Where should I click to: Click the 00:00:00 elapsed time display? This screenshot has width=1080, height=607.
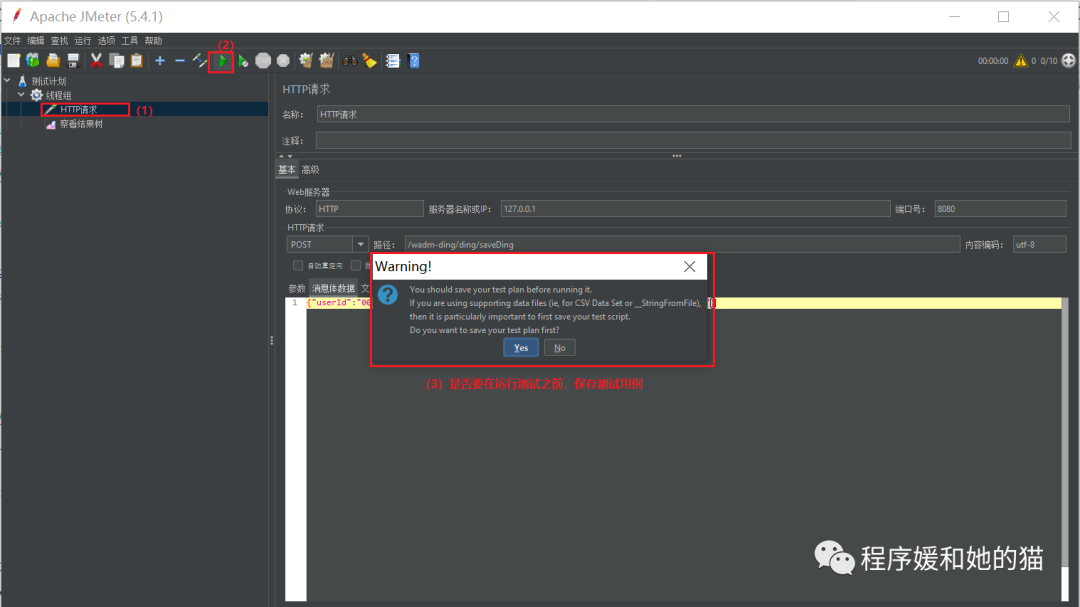click(993, 61)
